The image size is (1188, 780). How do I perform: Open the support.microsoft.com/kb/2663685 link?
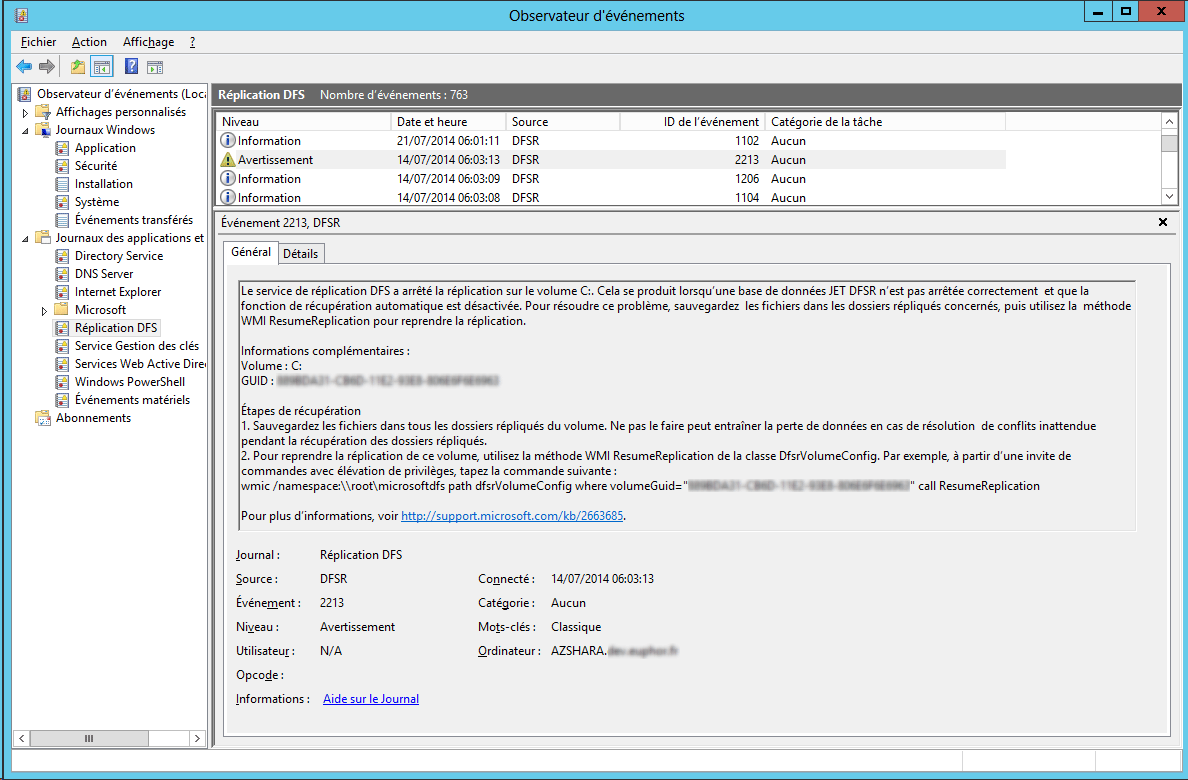pyautogui.click(x=512, y=516)
